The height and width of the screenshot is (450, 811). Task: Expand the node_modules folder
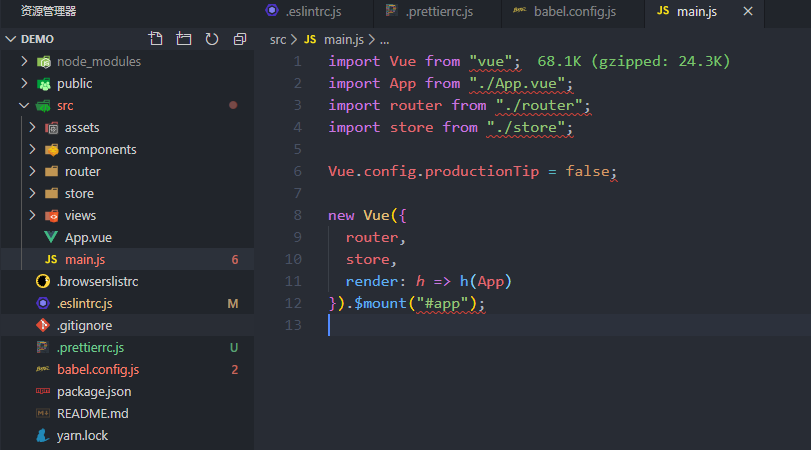[98, 61]
